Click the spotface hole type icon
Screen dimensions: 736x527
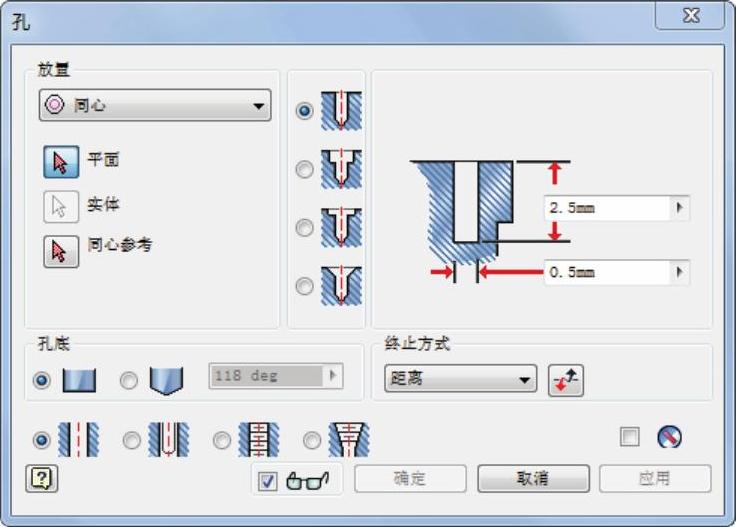tap(341, 228)
